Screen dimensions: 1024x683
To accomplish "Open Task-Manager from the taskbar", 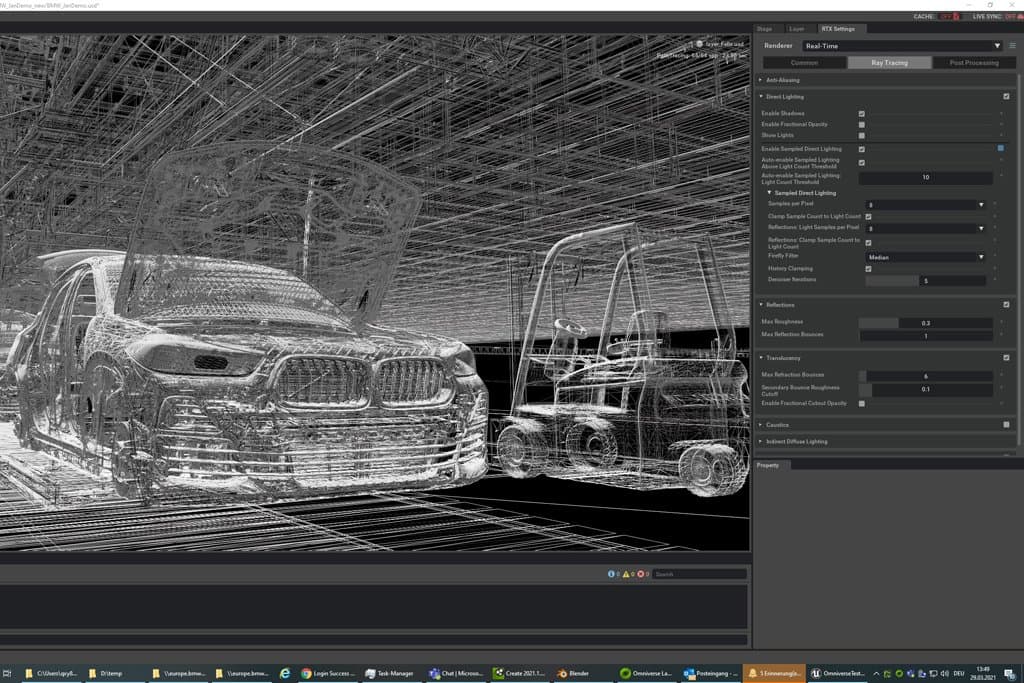I will tap(390, 673).
